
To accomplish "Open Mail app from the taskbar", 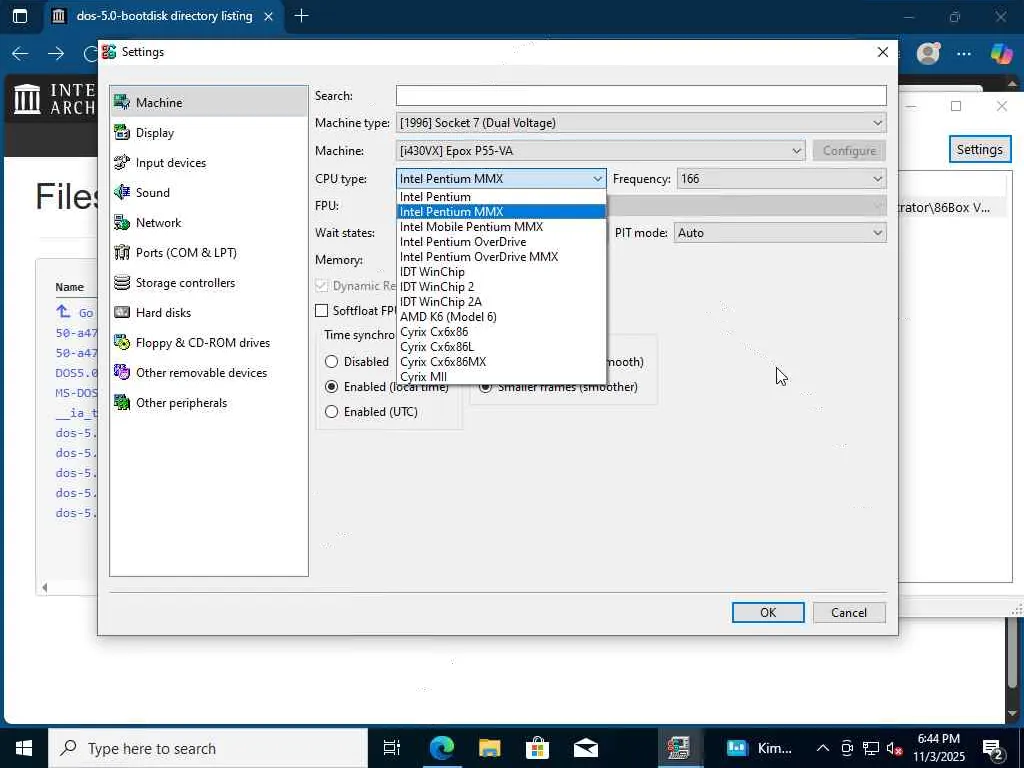I will pyautogui.click(x=586, y=748).
